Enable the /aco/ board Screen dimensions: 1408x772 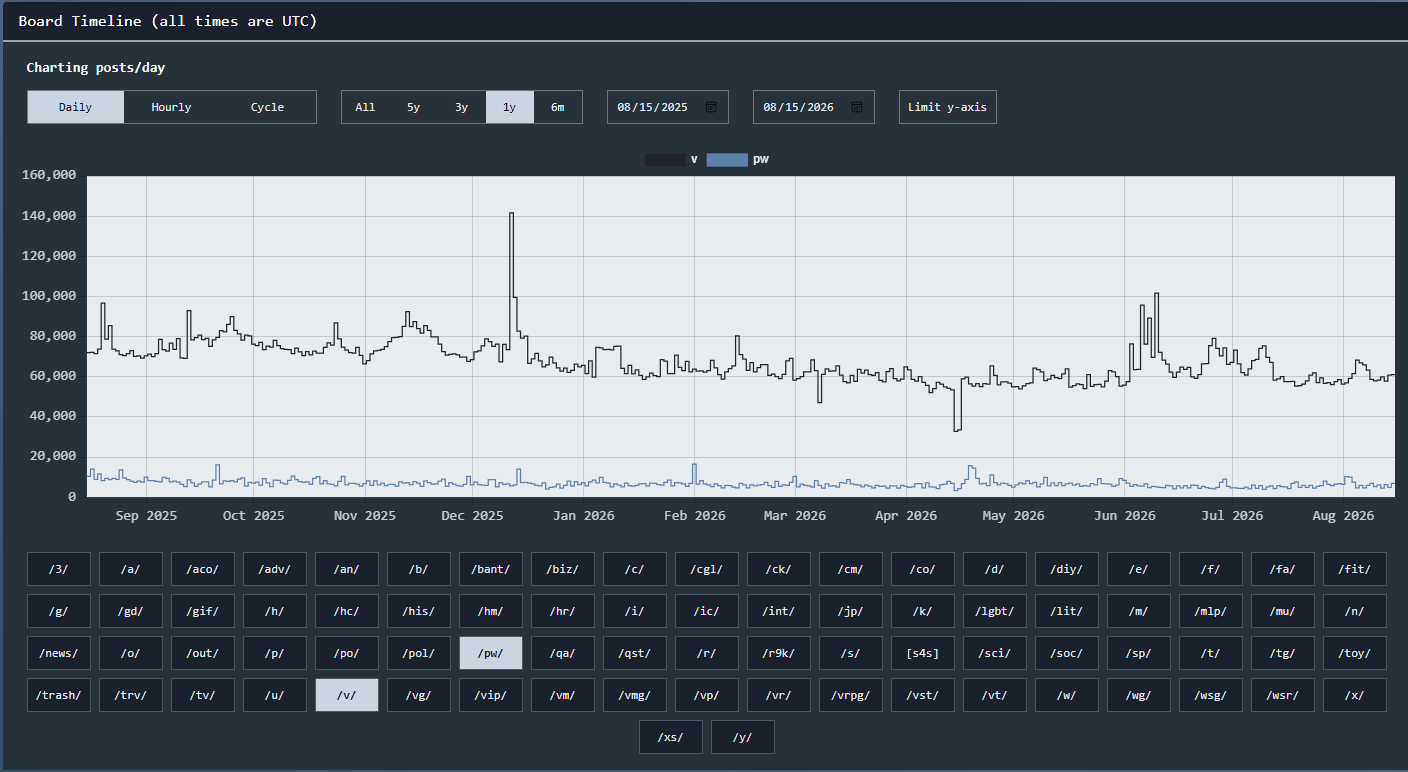click(x=203, y=569)
